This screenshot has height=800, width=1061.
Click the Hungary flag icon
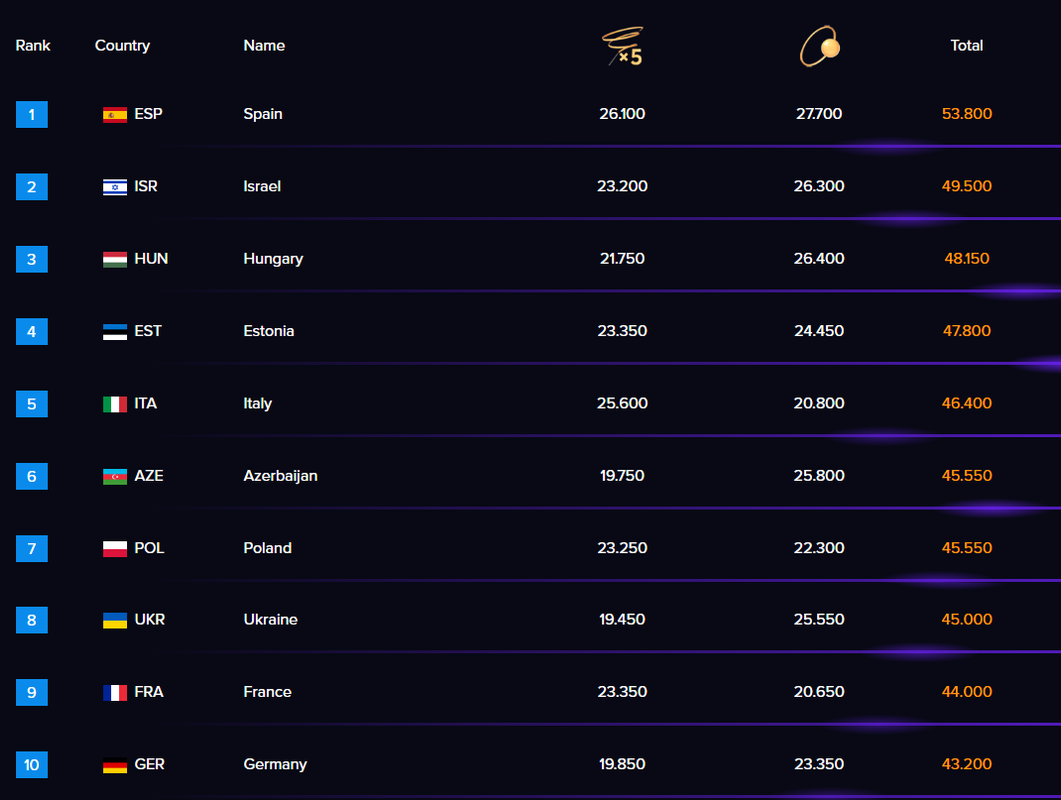point(115,259)
